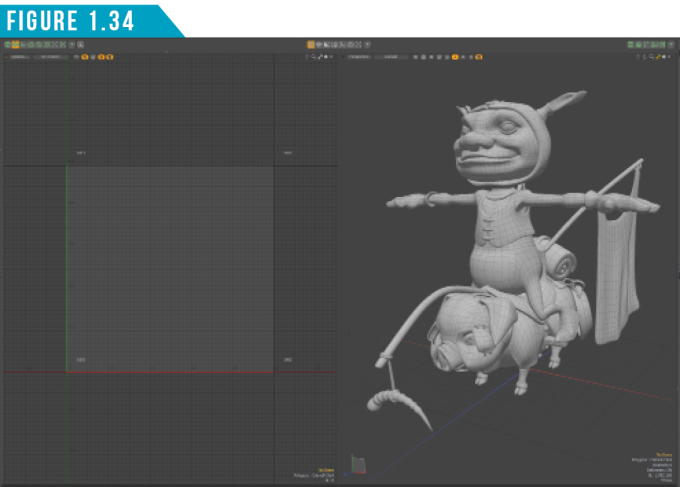Click the orange active mode icon in center toolbar
The height and width of the screenshot is (487, 680).
coord(311,45)
